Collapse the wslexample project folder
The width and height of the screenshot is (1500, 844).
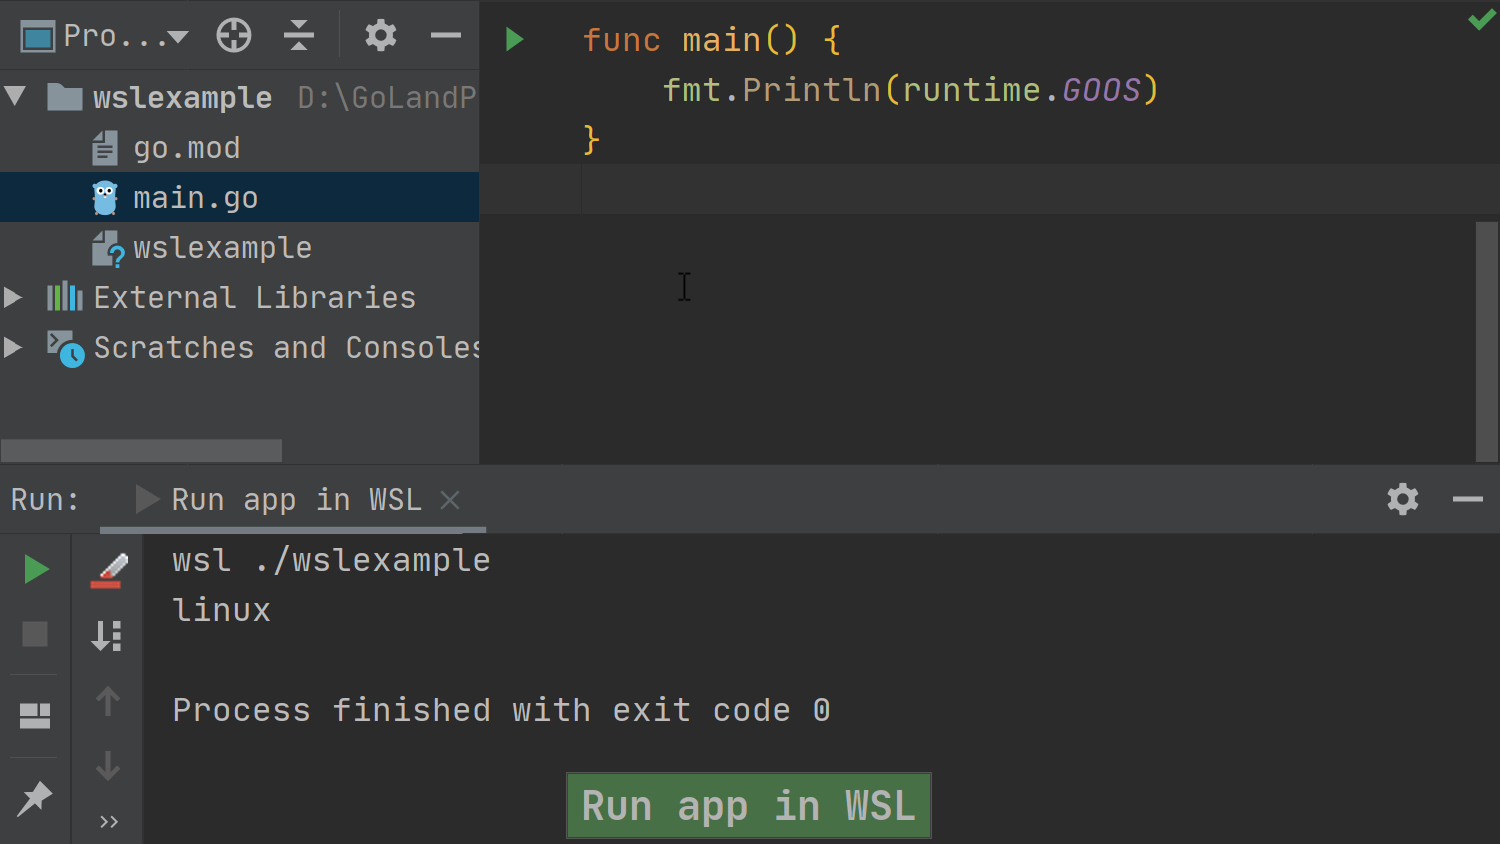[x=15, y=97]
